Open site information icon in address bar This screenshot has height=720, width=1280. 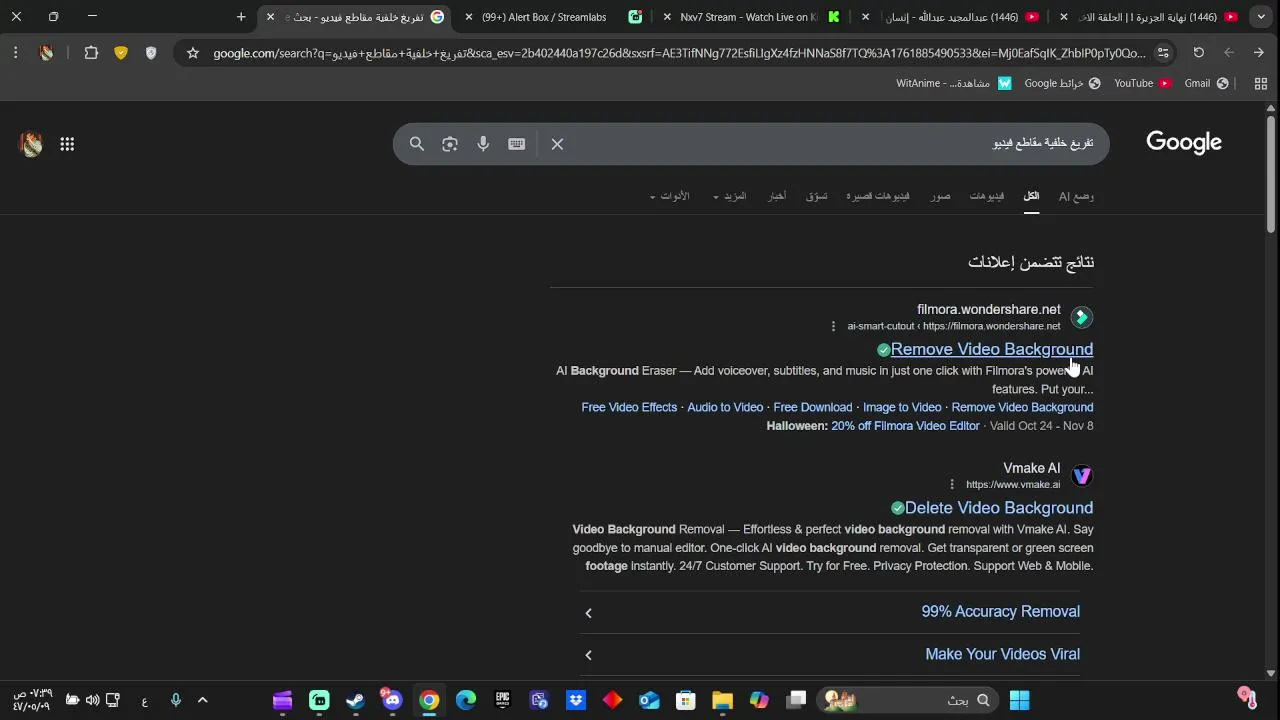click(1163, 53)
